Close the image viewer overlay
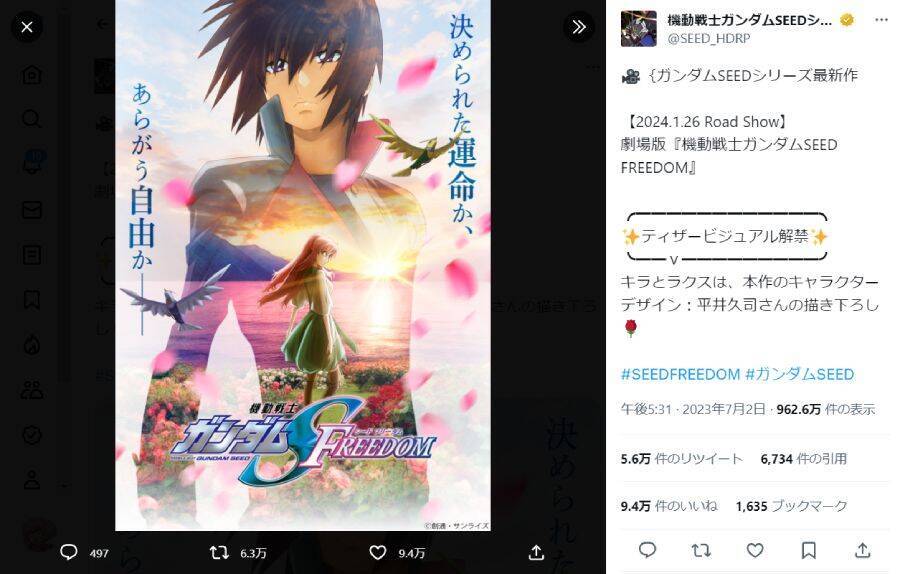The height and width of the screenshot is (574, 900). (x=27, y=27)
